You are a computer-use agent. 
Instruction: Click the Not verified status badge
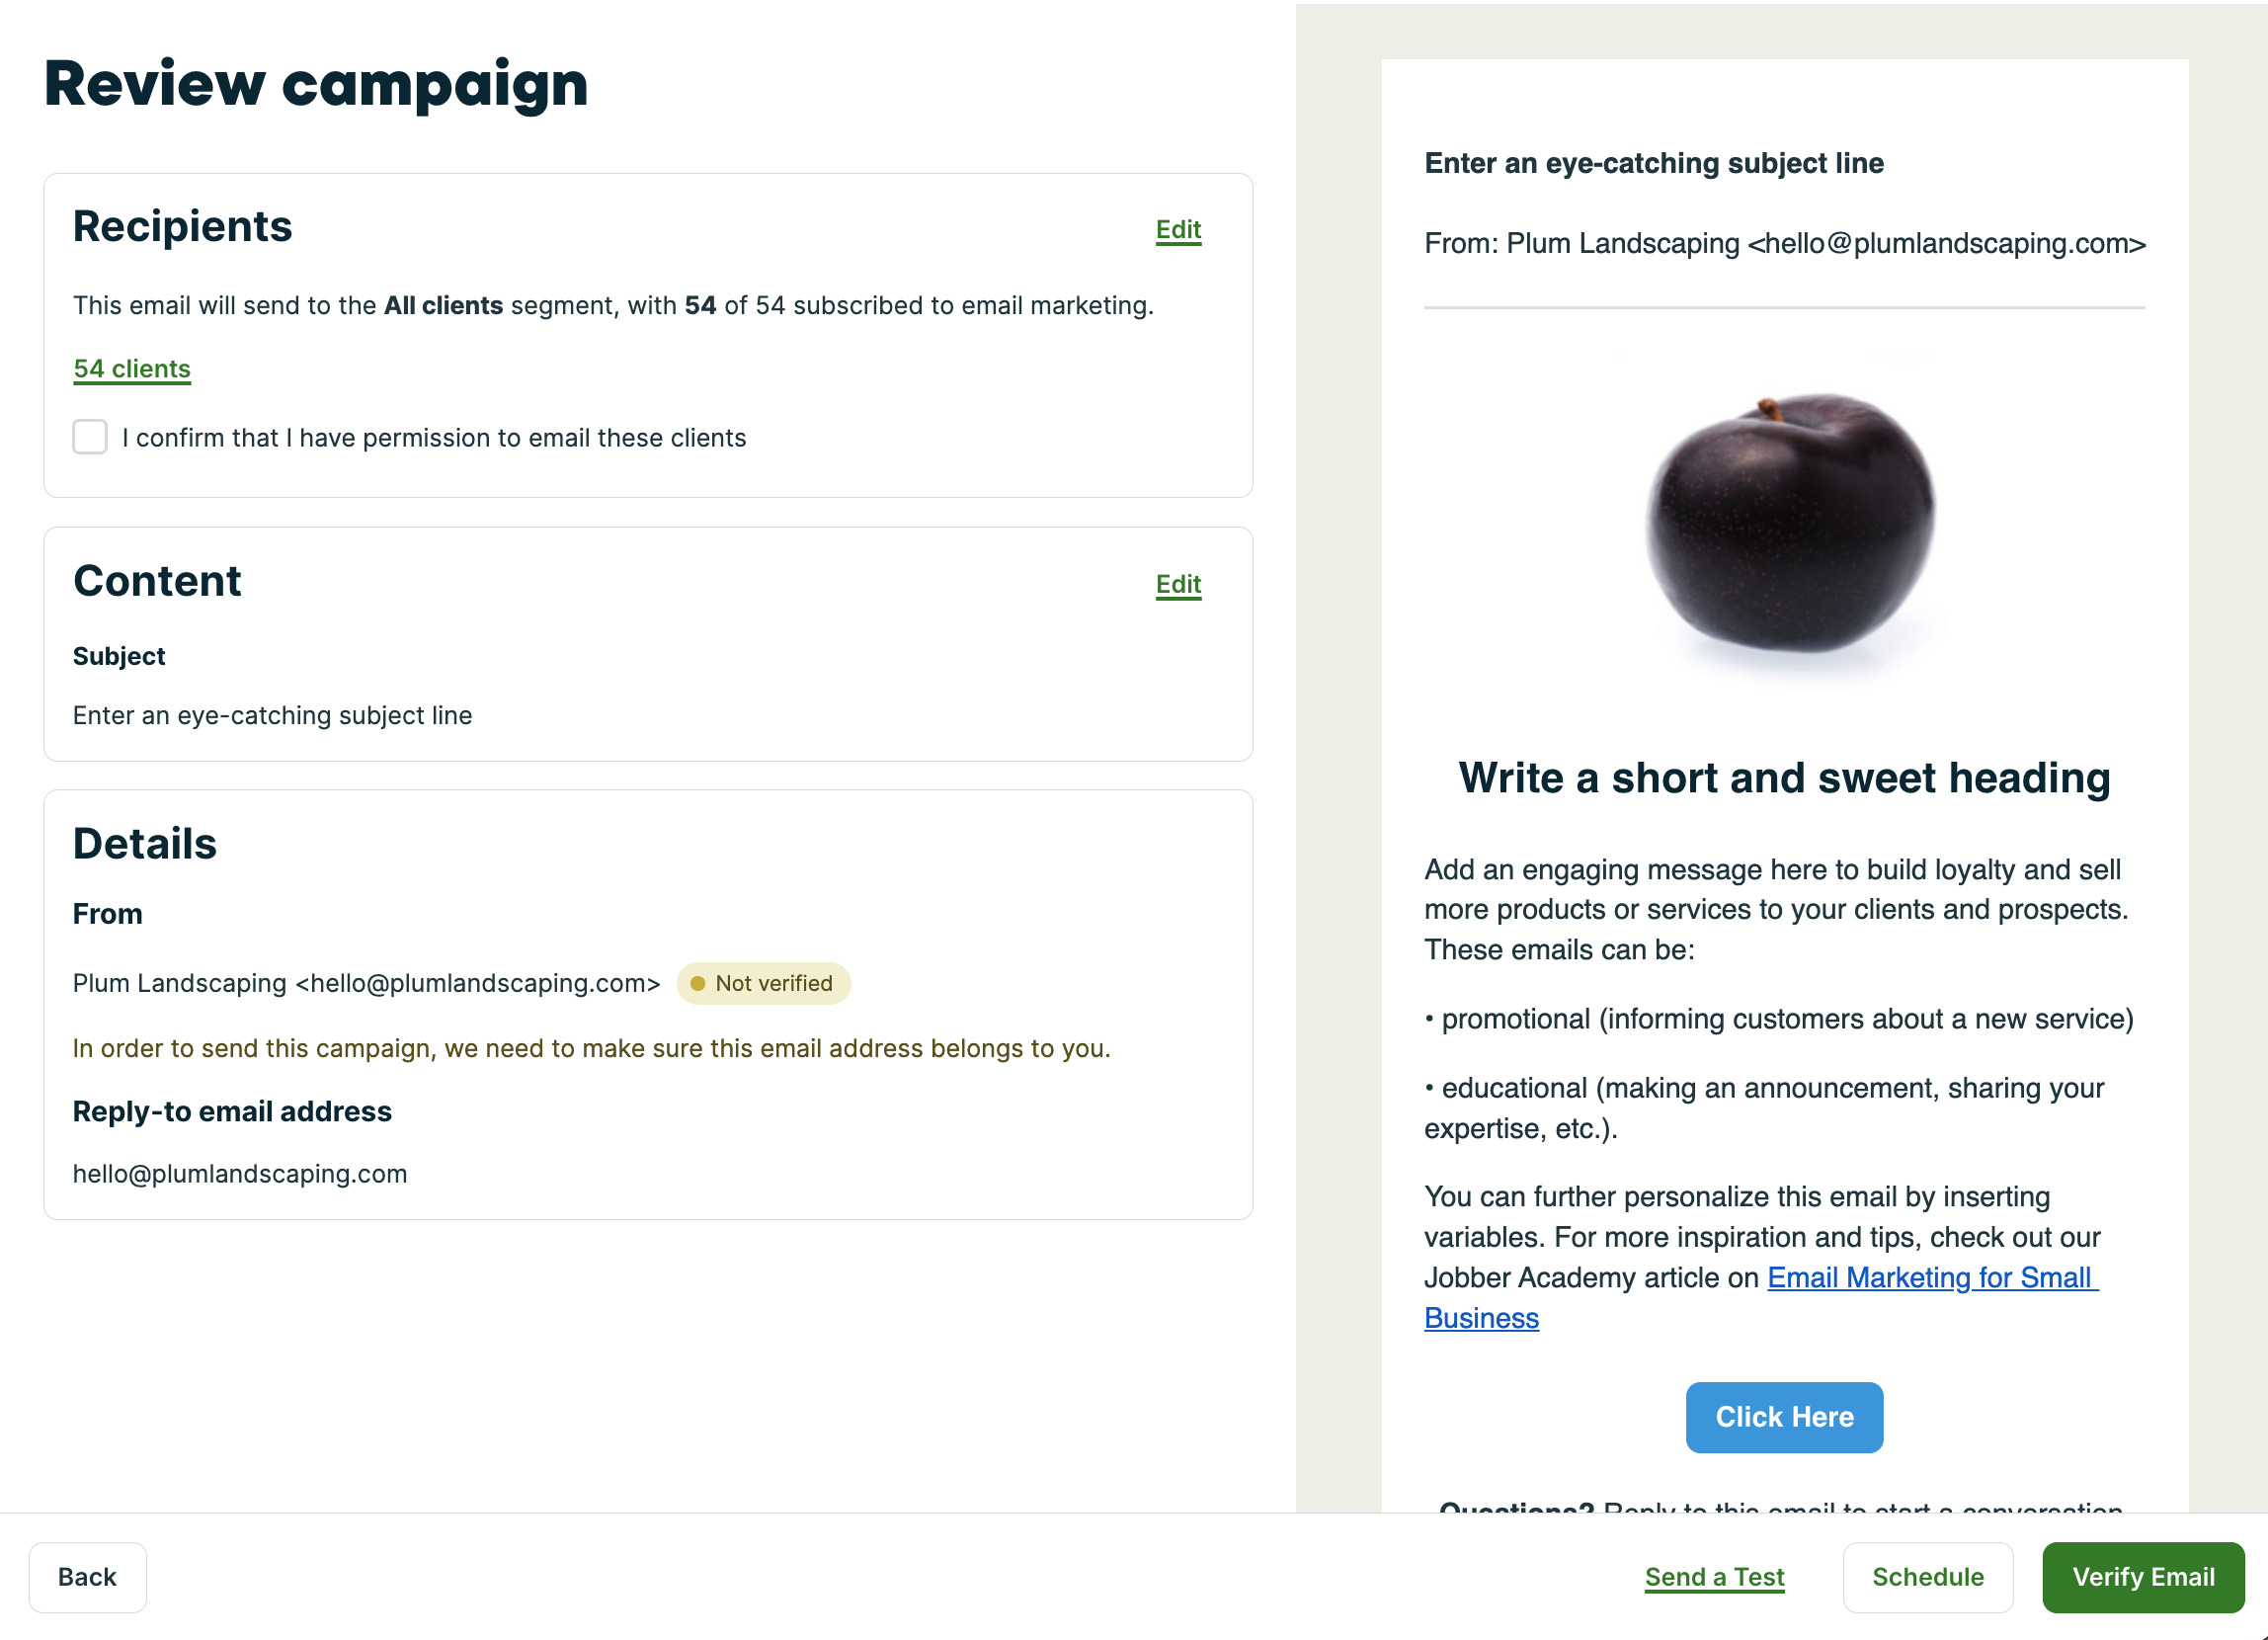tap(764, 983)
